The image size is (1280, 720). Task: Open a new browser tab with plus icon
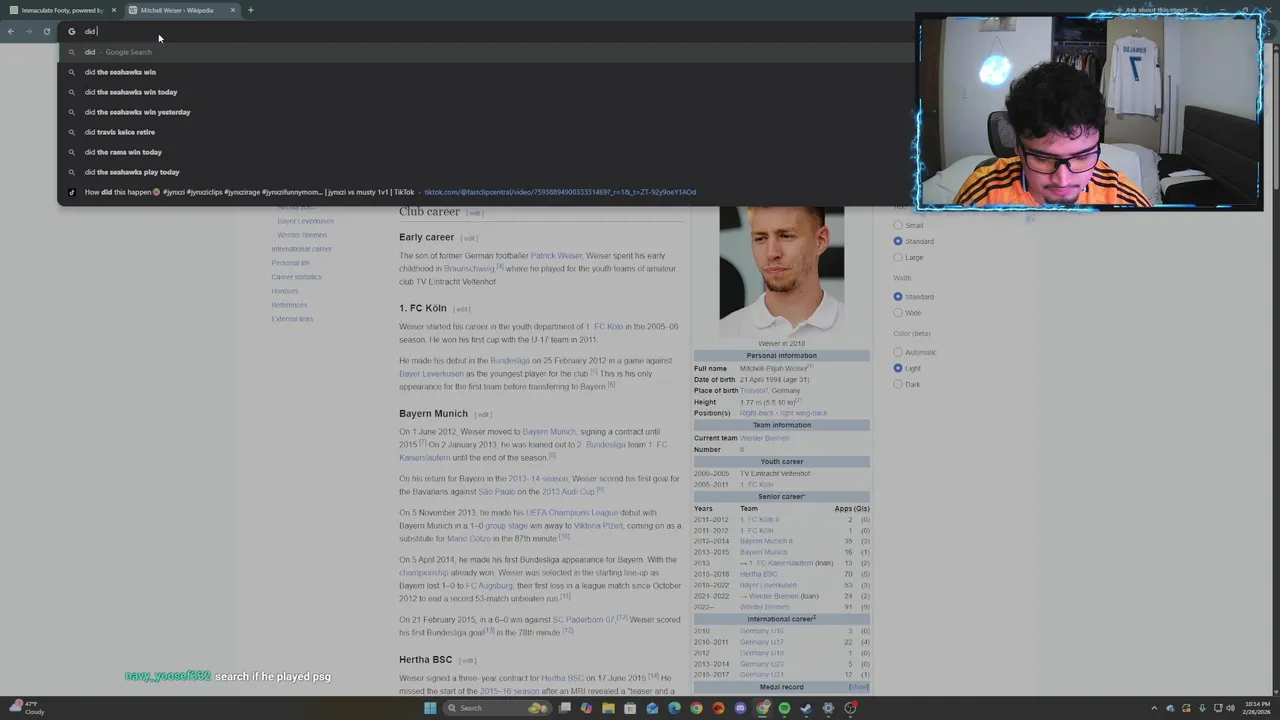[250, 10]
